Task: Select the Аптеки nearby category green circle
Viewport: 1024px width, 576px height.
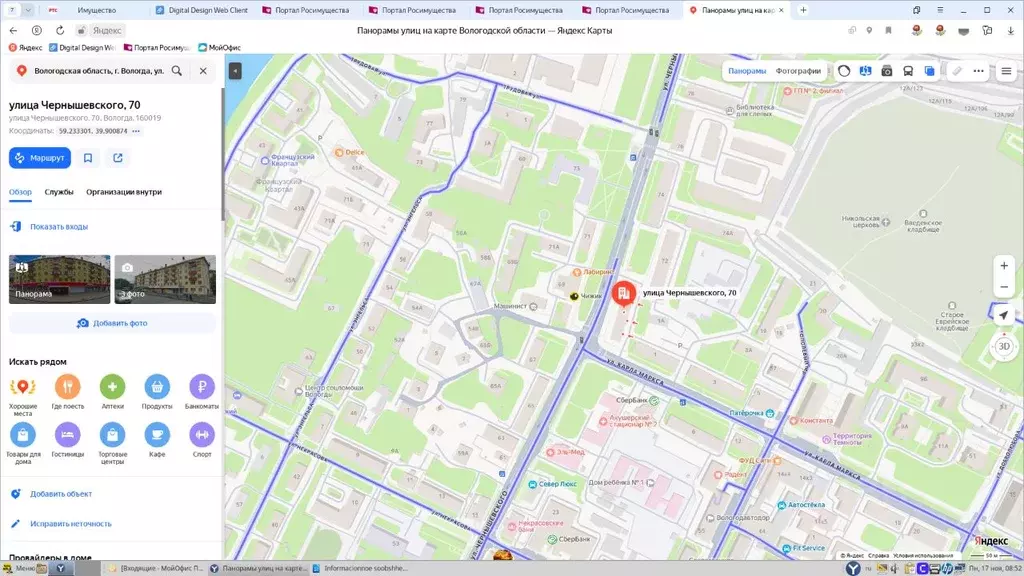Action: pyautogui.click(x=112, y=387)
